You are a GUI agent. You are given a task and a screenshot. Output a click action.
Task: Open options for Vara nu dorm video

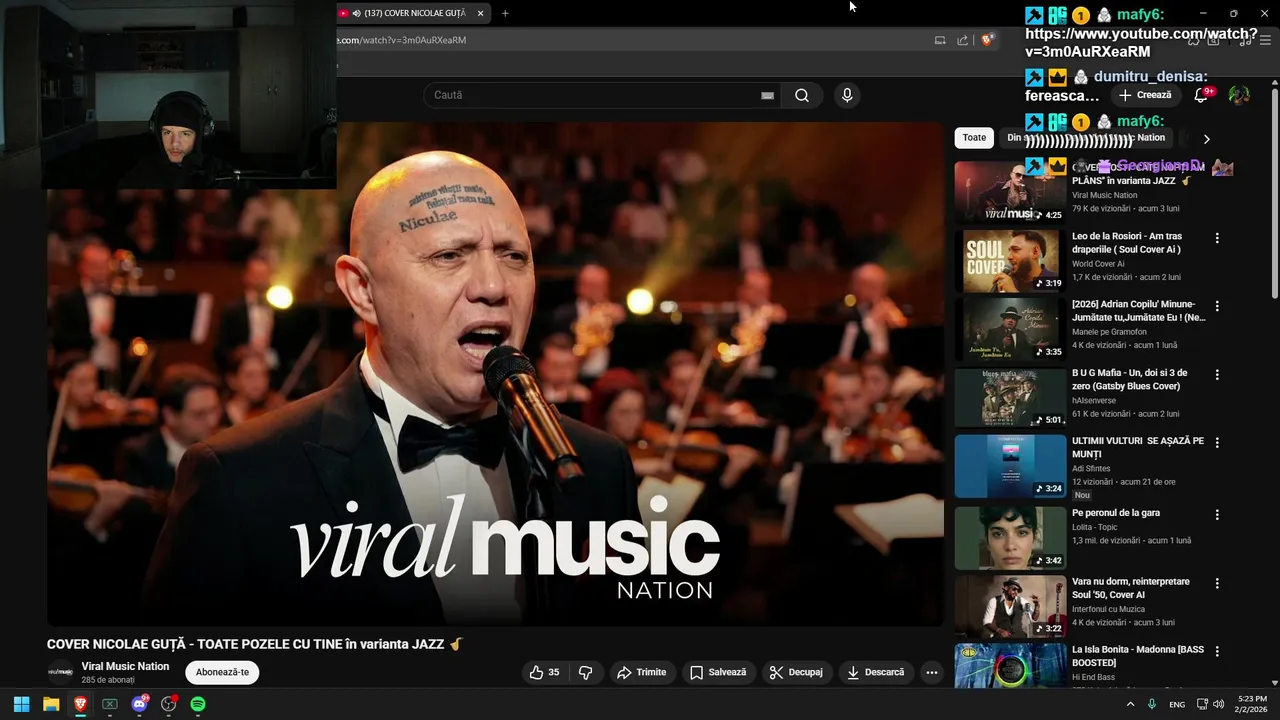(x=1217, y=583)
